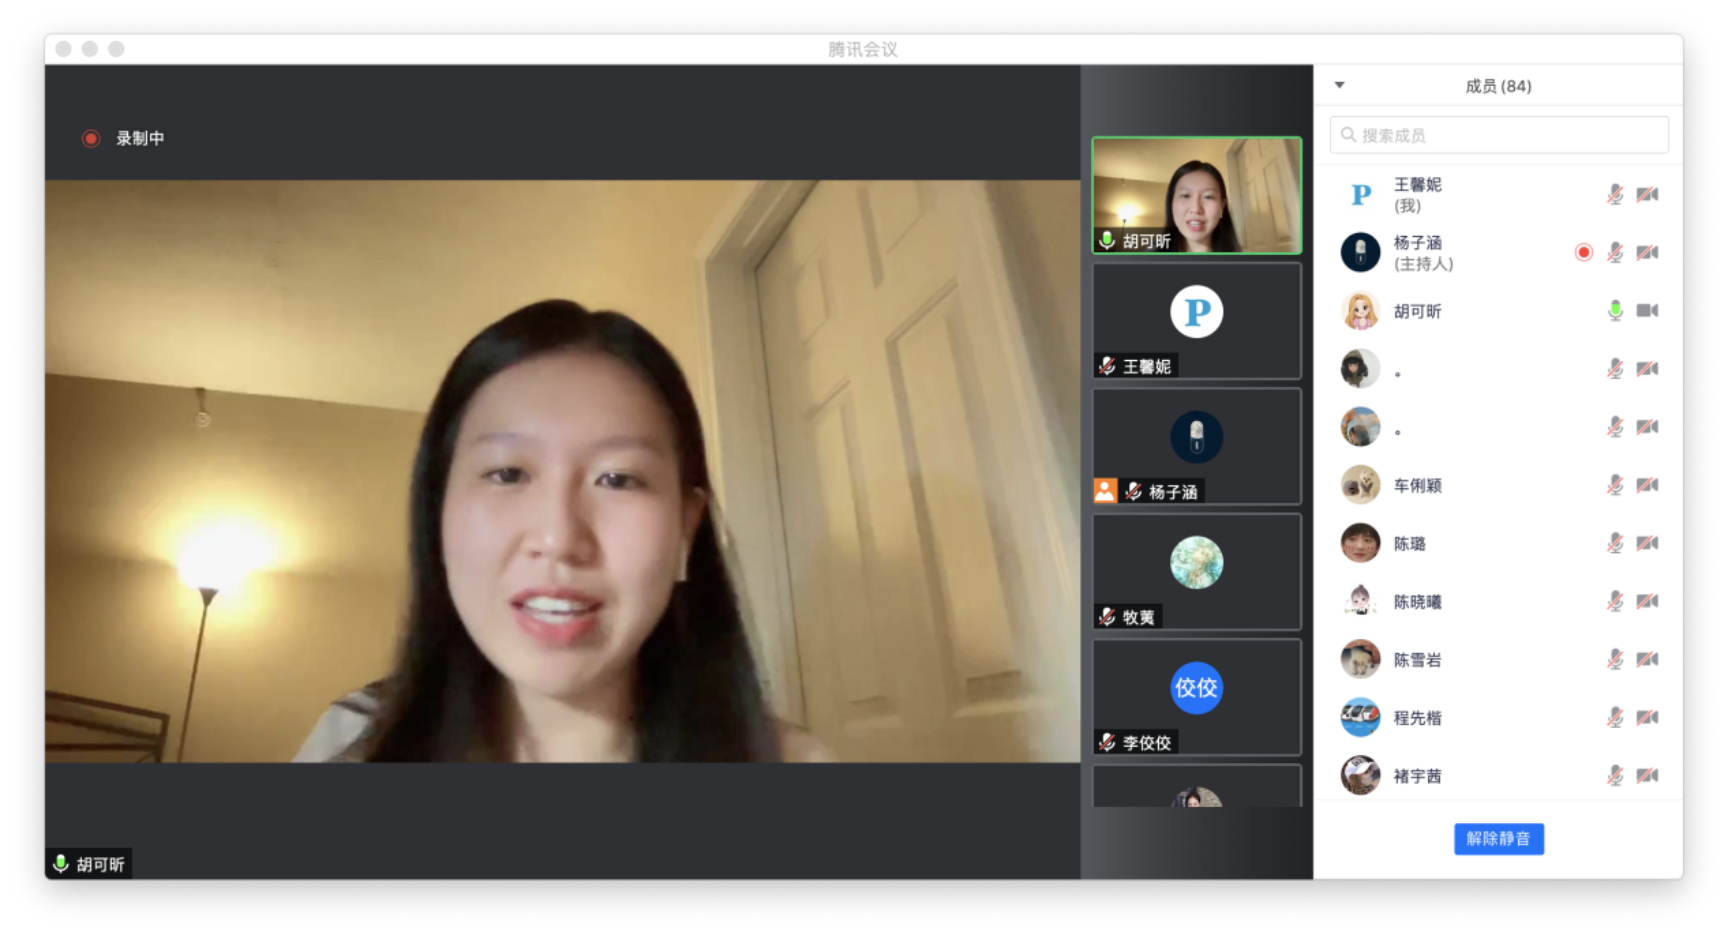Click the P avatar for 王馨妮 in list
The image size is (1728, 936).
coord(1360,195)
